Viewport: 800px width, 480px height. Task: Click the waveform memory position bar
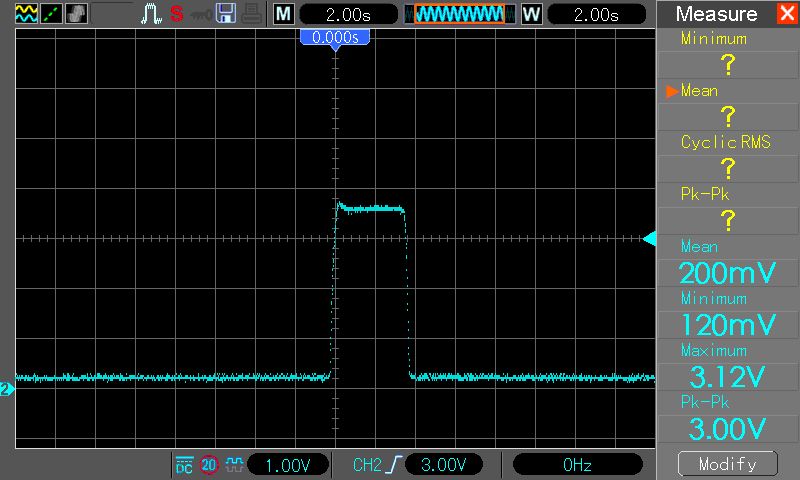pyautogui.click(x=460, y=14)
